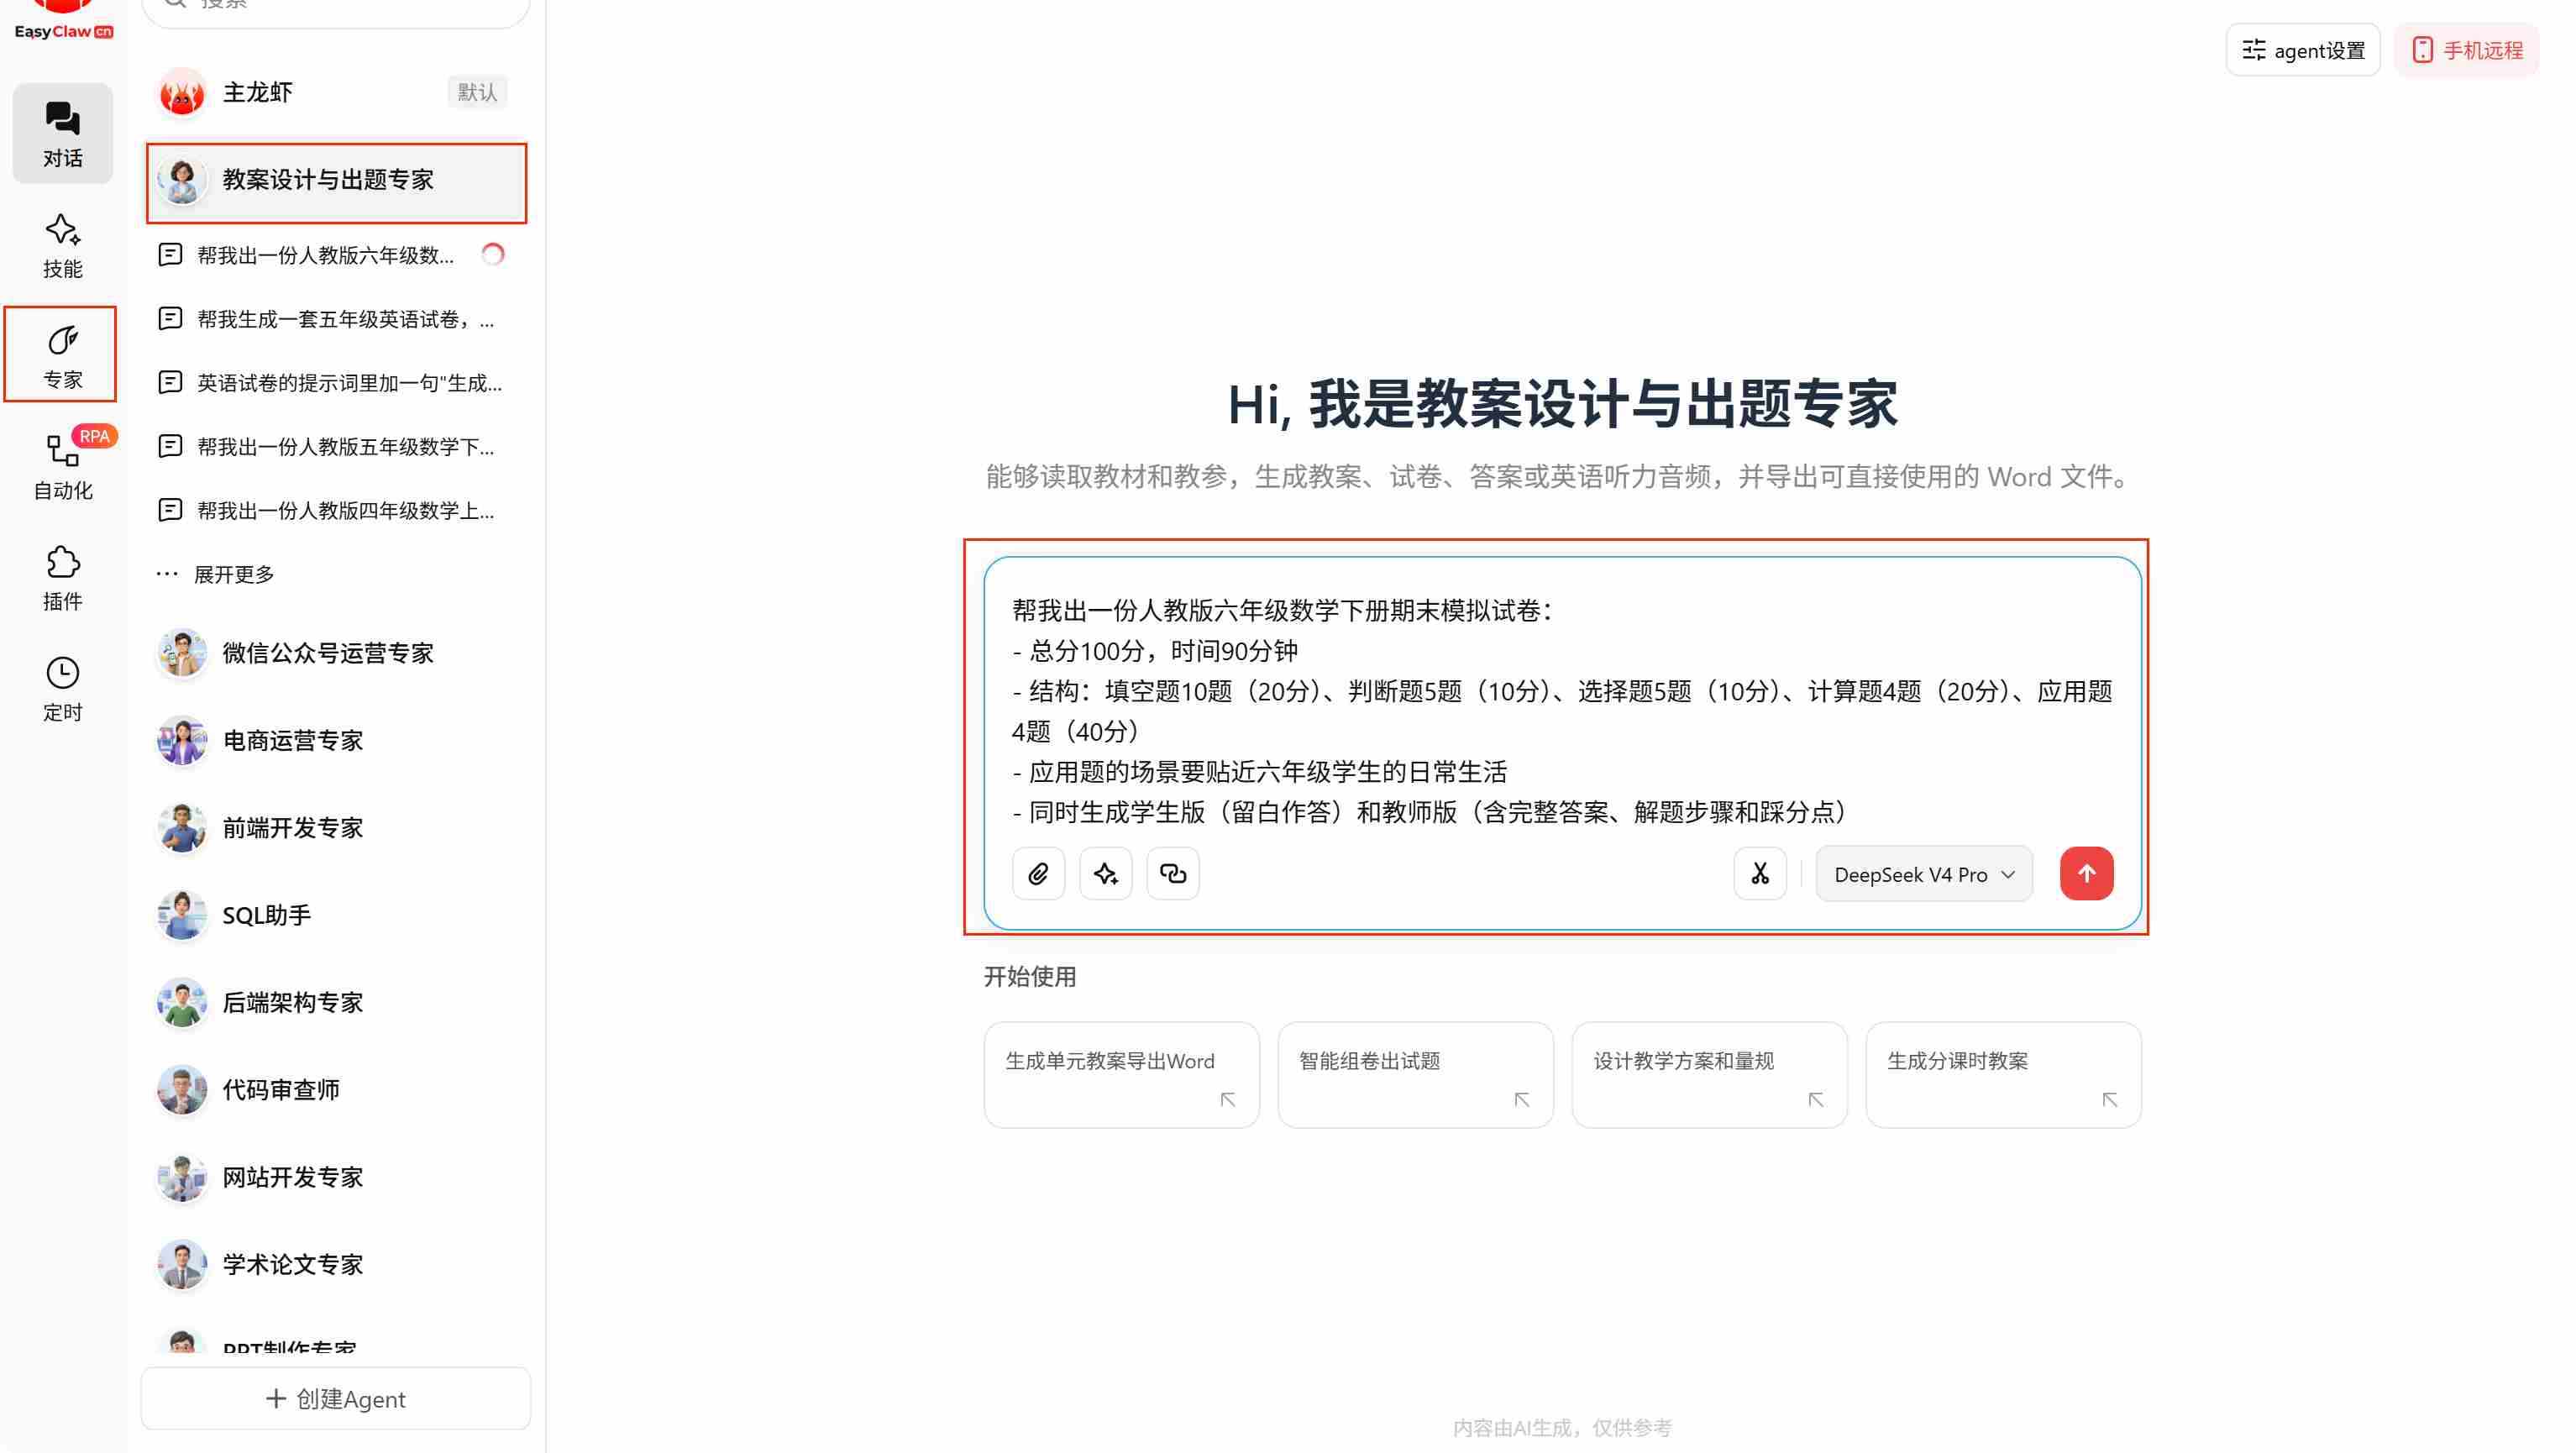Use the 设计教学方案和量规 suggestion
The width and height of the screenshot is (2576, 1453).
1709,1075
